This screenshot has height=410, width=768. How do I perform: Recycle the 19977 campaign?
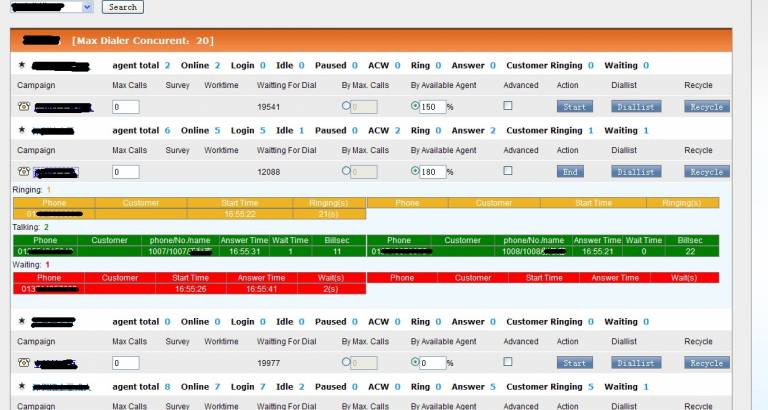[707, 363]
